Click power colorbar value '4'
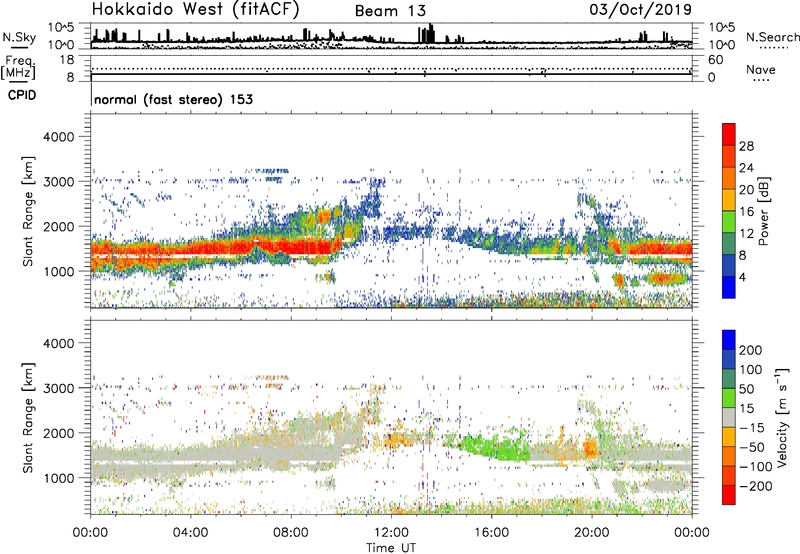The width and height of the screenshot is (800, 554). 742,277
